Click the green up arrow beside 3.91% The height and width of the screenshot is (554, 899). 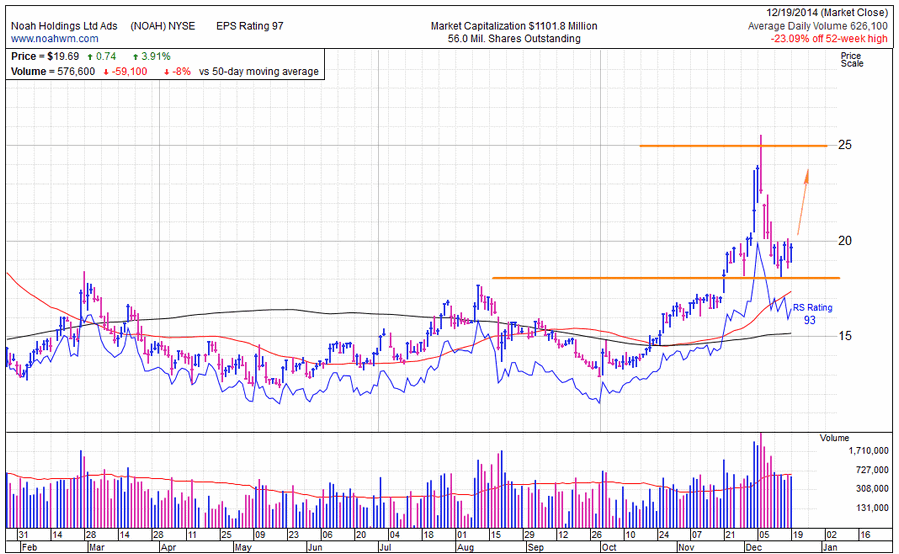[x=135, y=57]
